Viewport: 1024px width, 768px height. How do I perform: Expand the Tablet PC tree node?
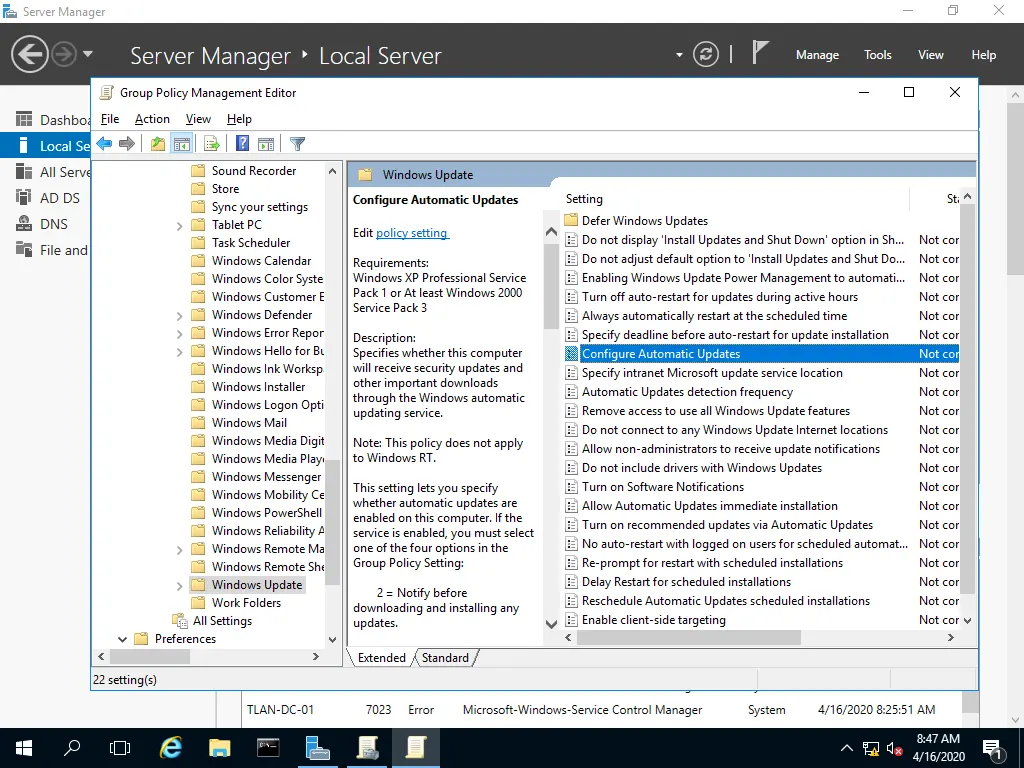(180, 226)
